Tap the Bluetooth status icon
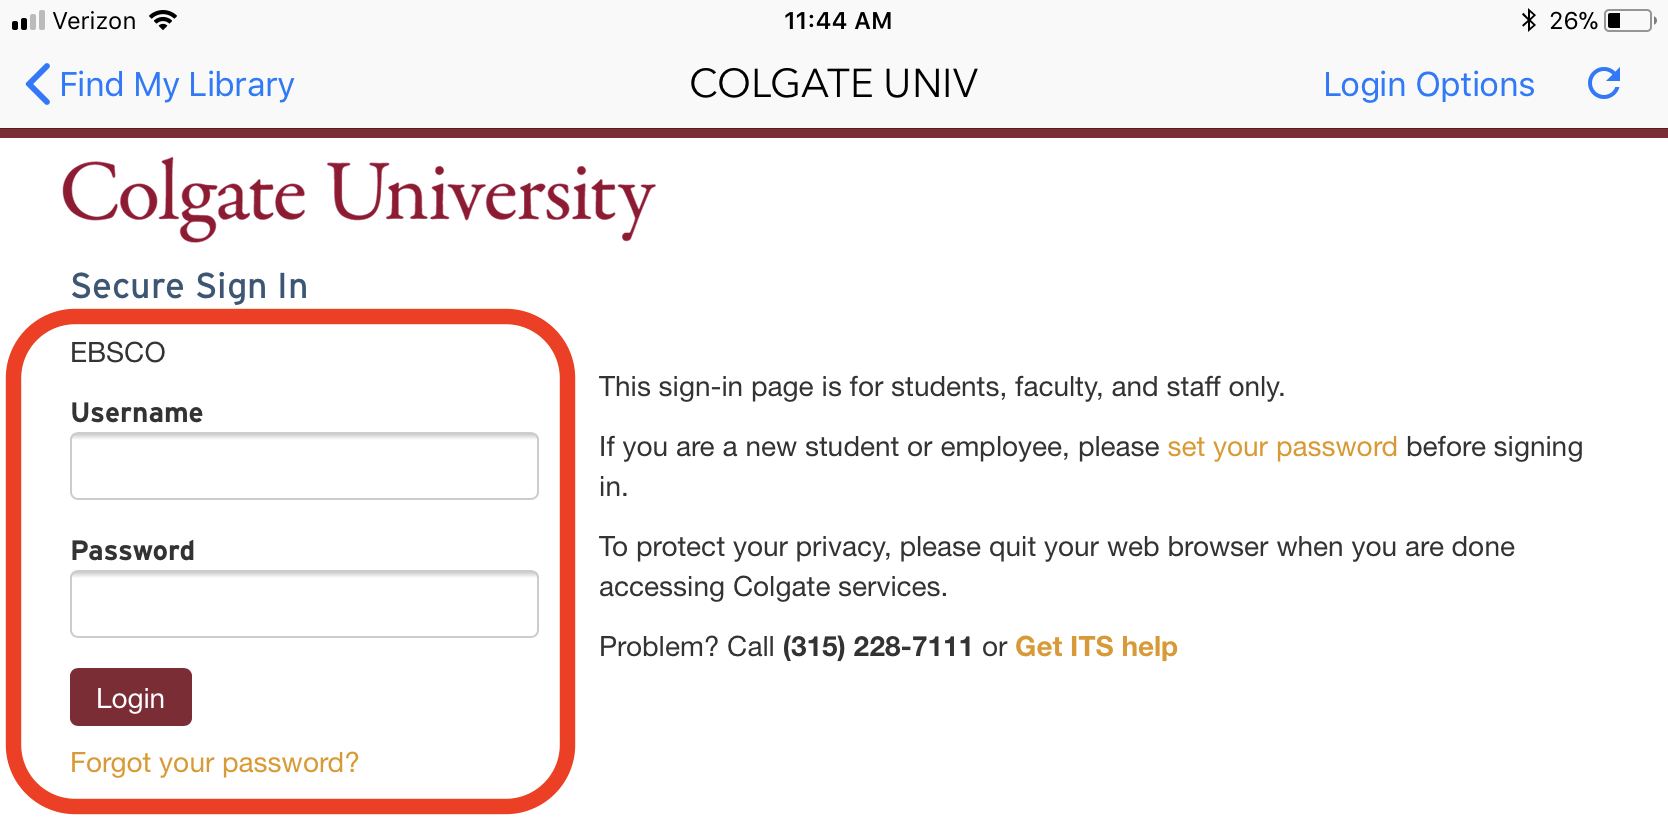 click(1528, 19)
